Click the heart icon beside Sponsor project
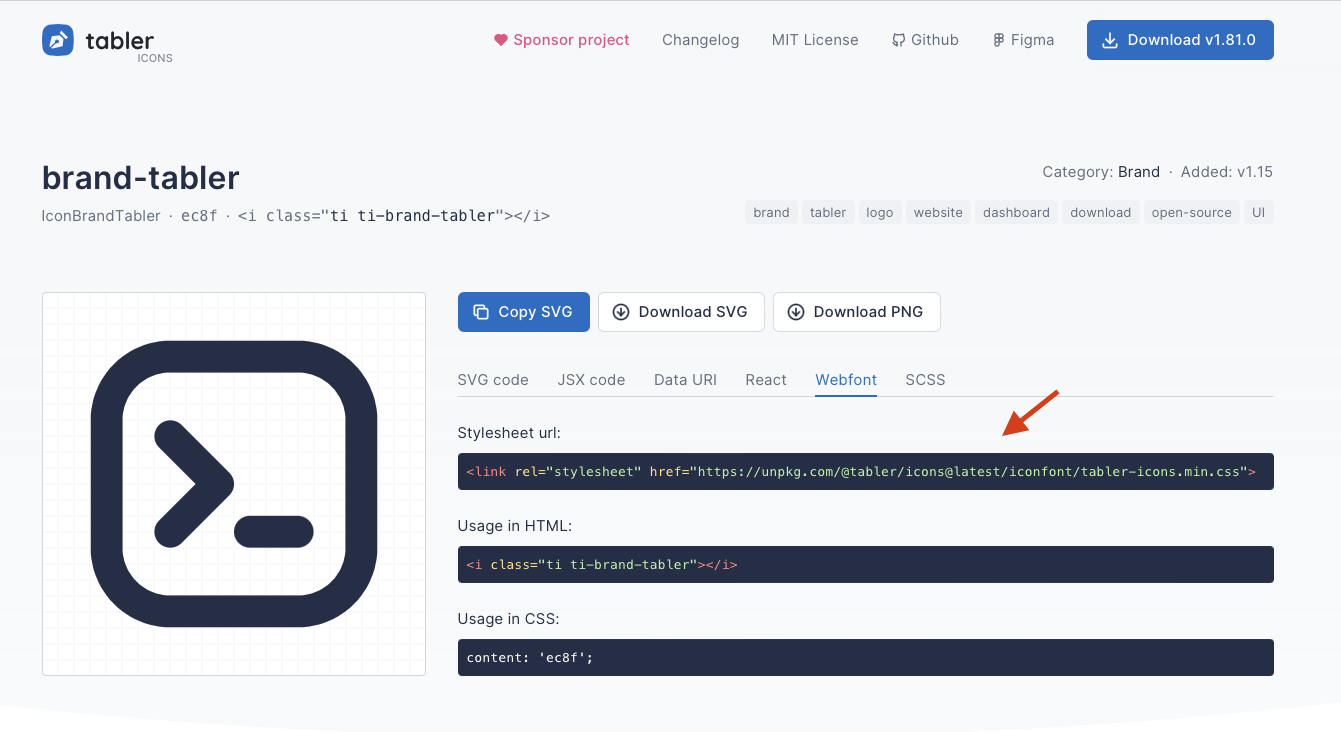Screen dimensions: 1341x732 [x=500, y=39]
